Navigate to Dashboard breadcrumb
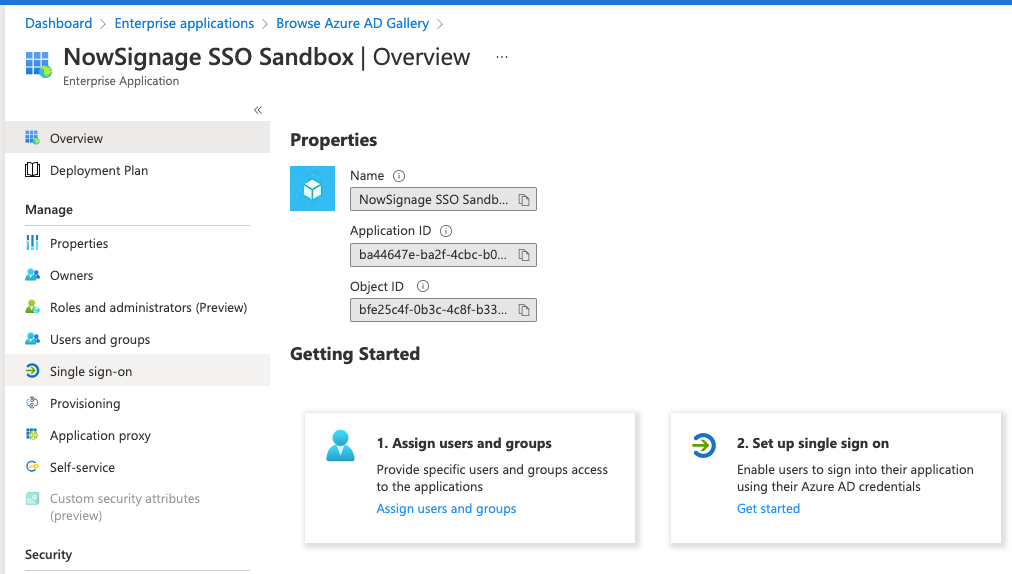Screen dimensions: 1012x574 58,23
